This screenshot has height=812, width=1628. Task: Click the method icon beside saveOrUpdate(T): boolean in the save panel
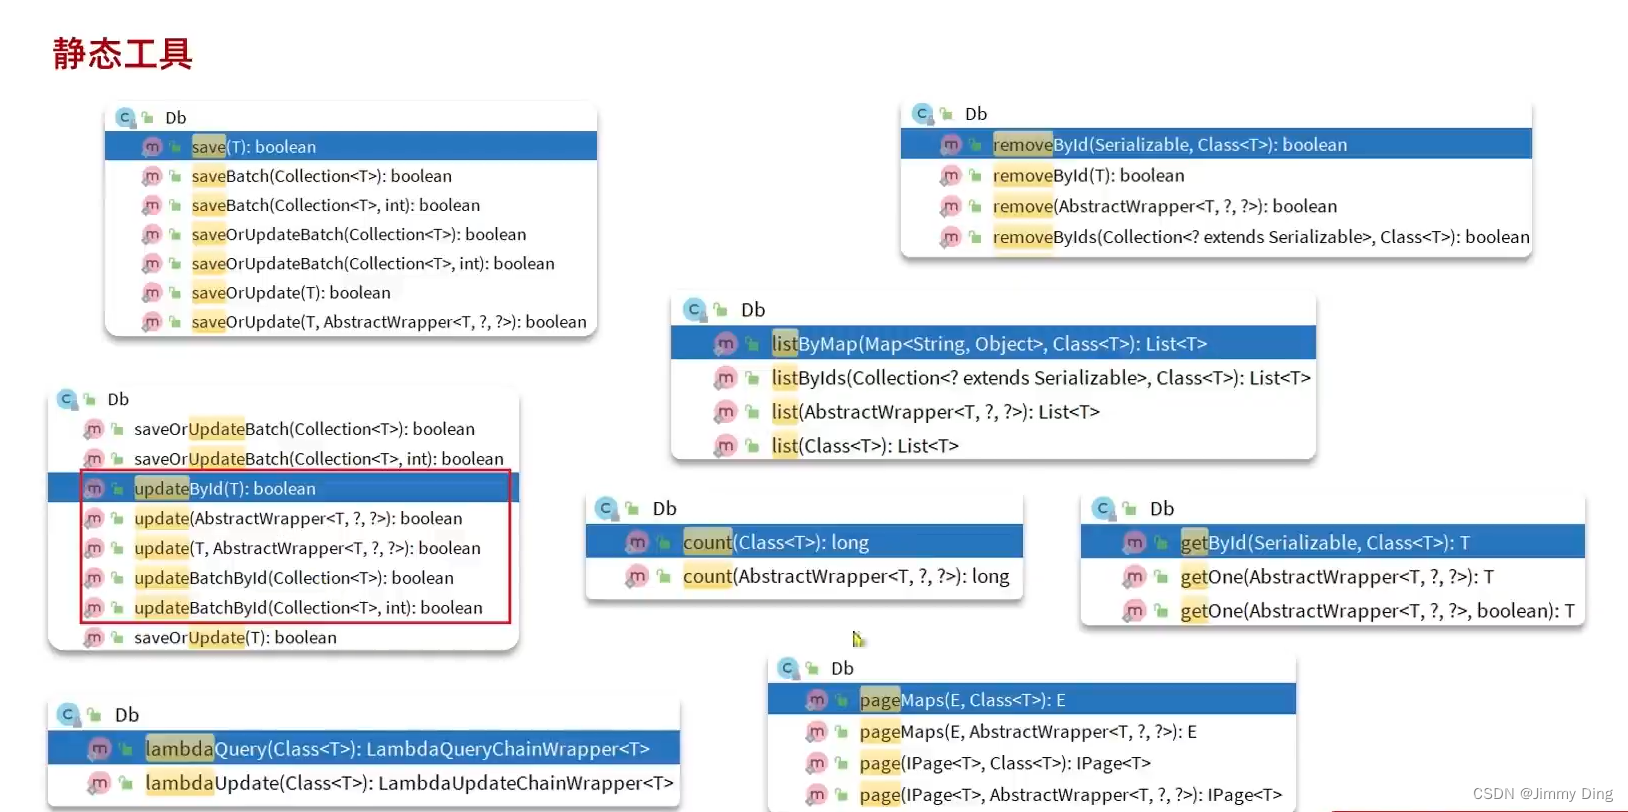click(x=152, y=293)
